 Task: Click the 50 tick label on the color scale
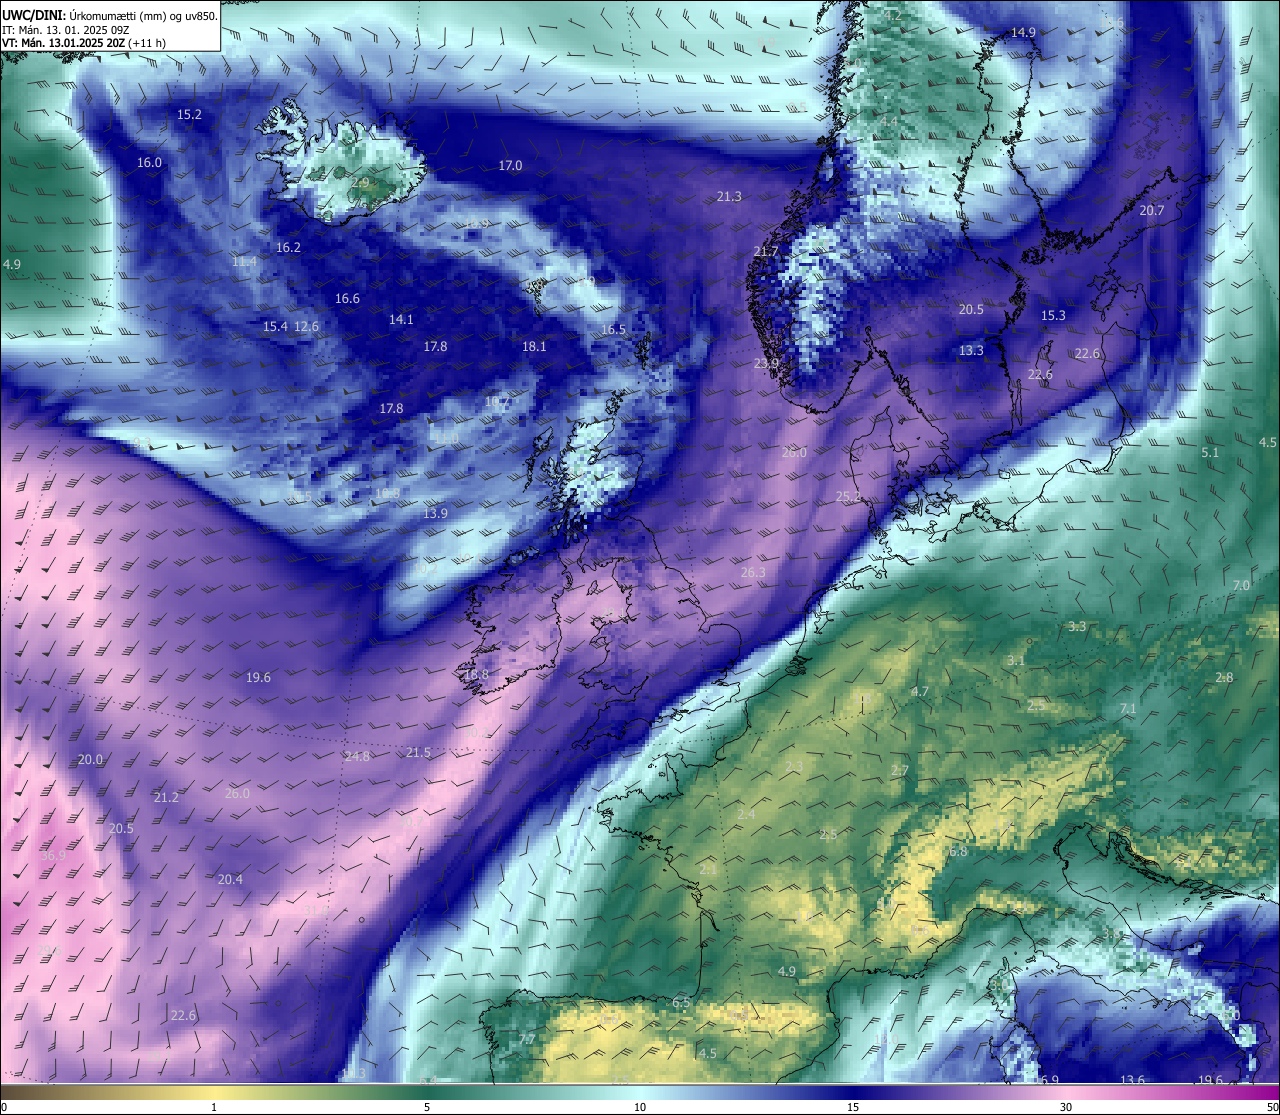(x=1272, y=1107)
